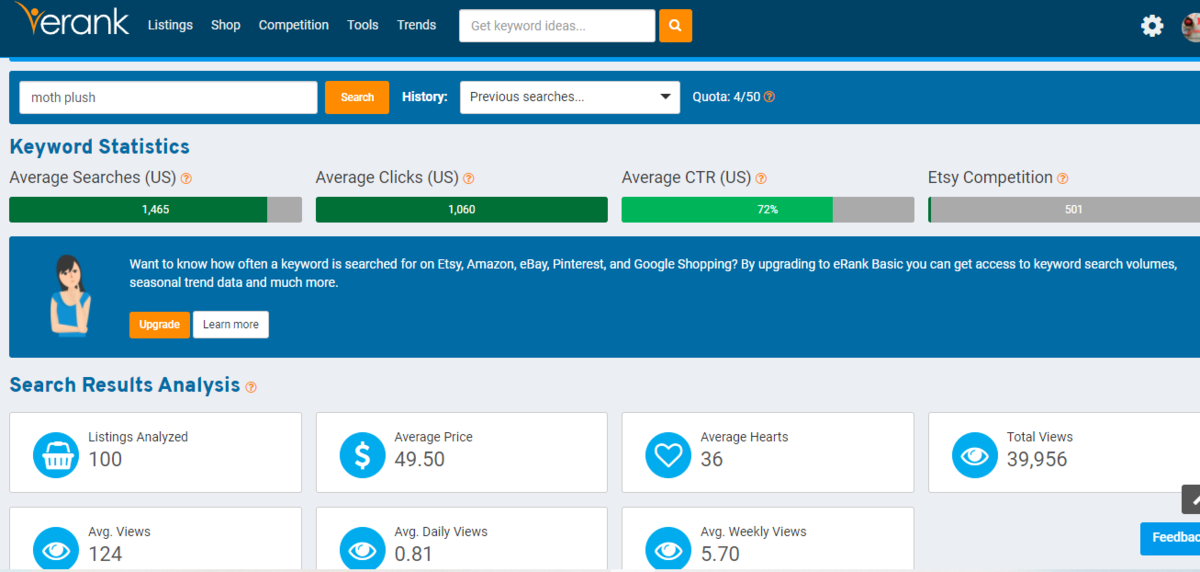Click the moth plush keyword field
Image resolution: width=1200 pixels, height=572 pixels.
[x=168, y=97]
